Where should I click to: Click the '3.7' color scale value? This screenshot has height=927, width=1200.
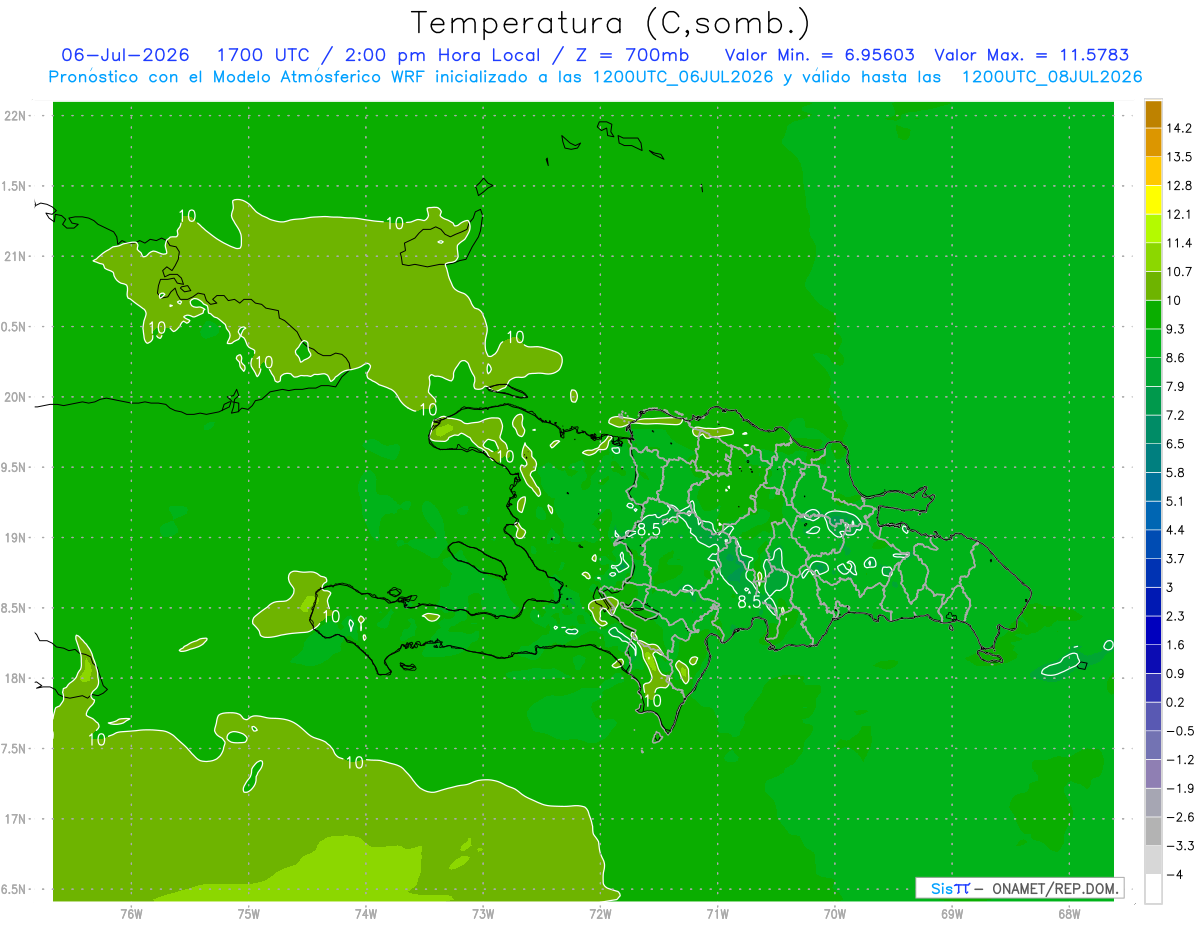(x=1175, y=558)
